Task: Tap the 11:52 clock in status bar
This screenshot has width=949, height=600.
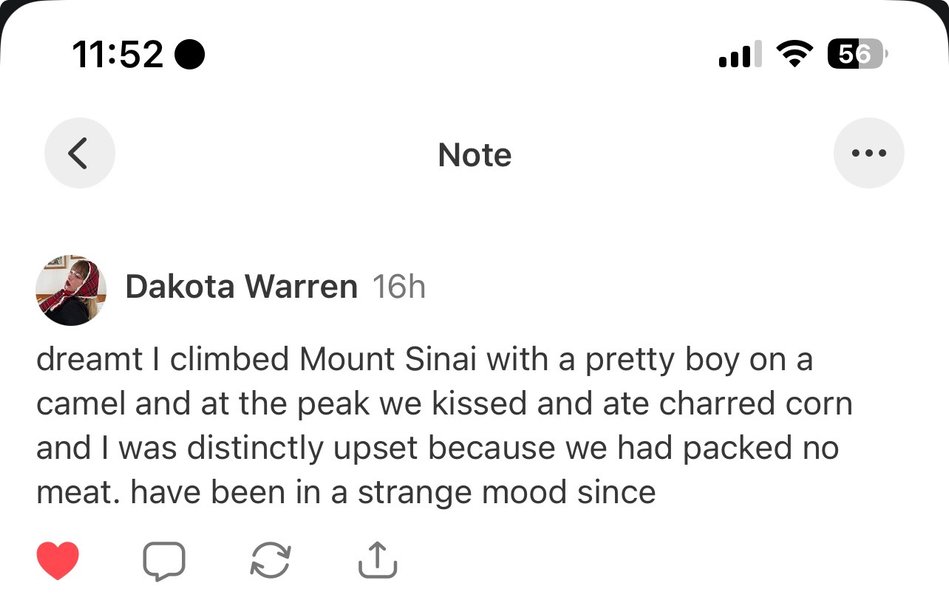Action: pyautogui.click(x=118, y=54)
